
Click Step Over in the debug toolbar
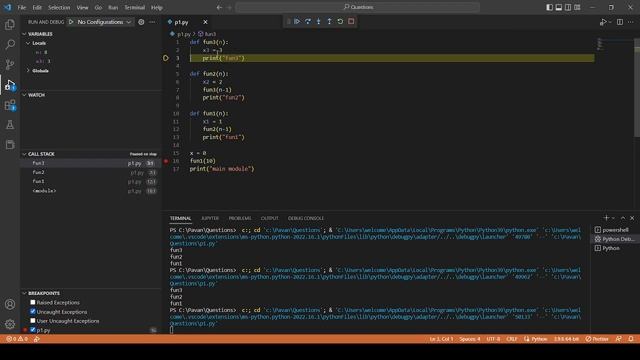308,21
